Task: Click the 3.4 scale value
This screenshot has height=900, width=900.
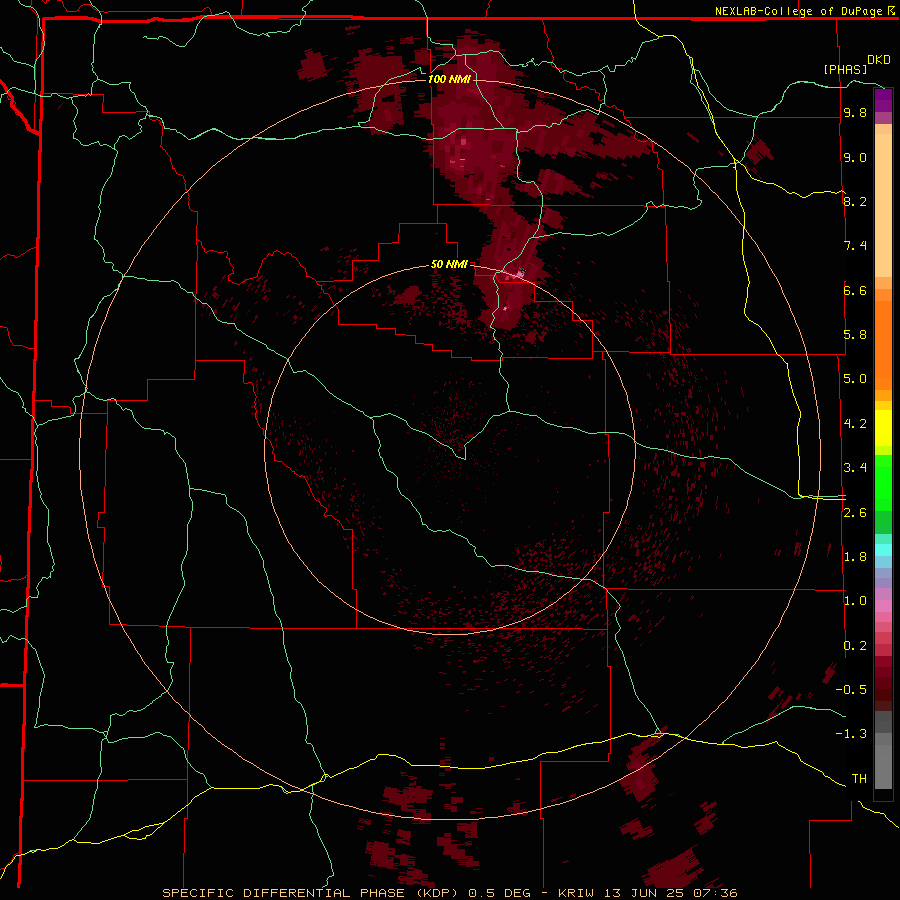Action: (855, 468)
